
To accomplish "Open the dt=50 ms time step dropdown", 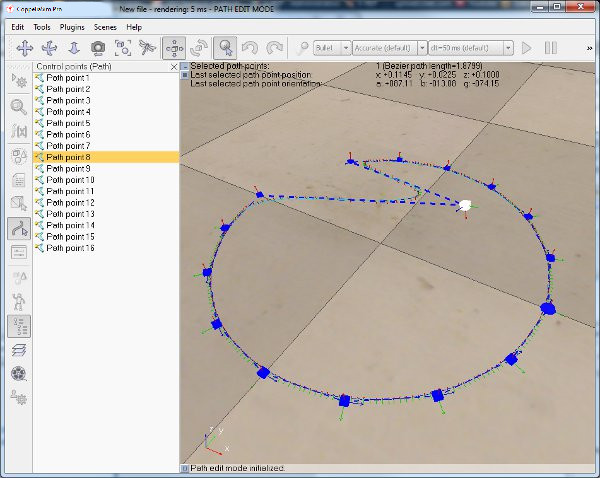I will click(471, 47).
